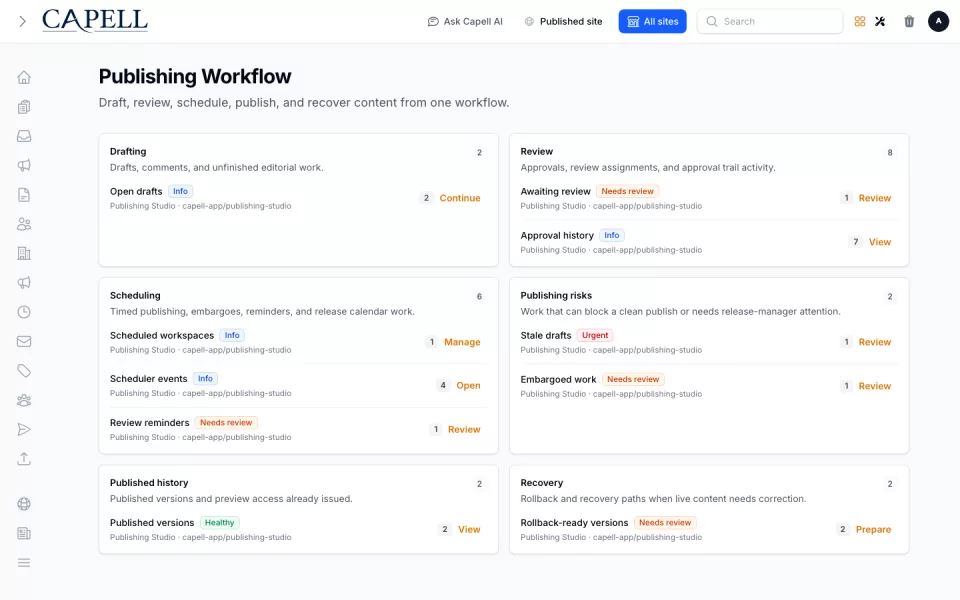Open the globe icon in the sidebar
Viewport: 960px width, 600px height.
point(24,504)
